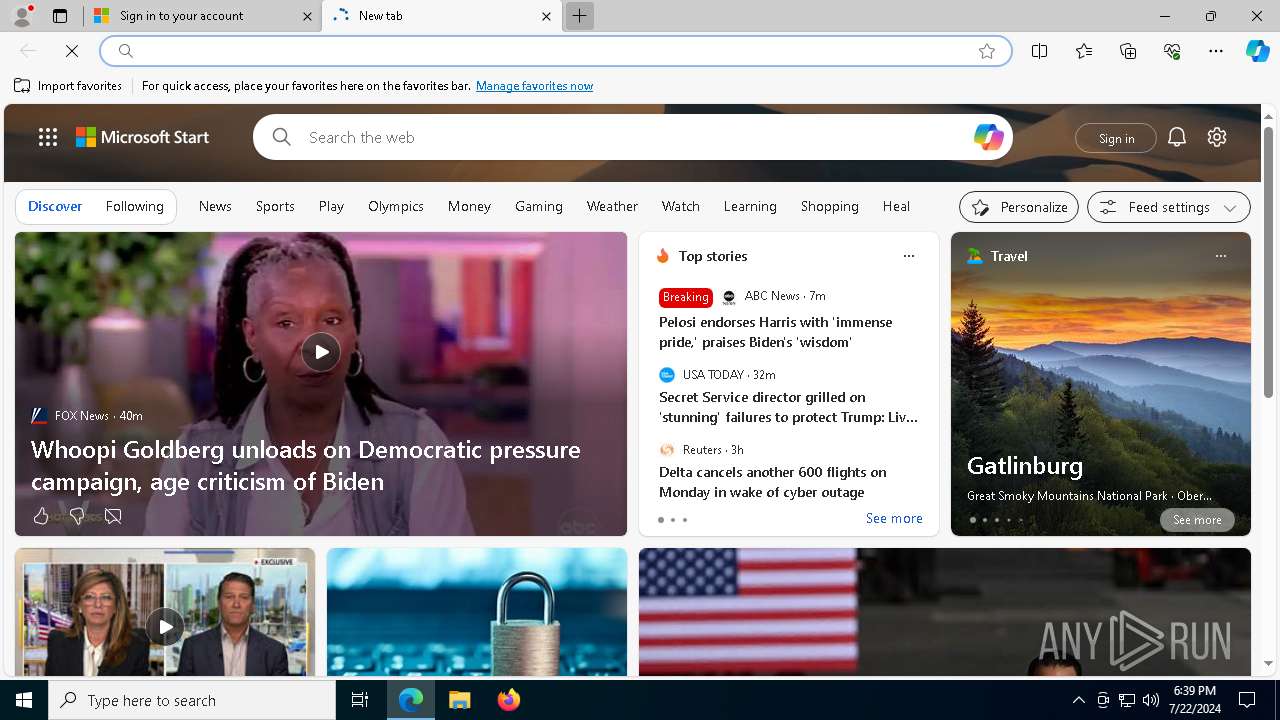
Task: Open a new tab with plus button
Action: click(579, 16)
